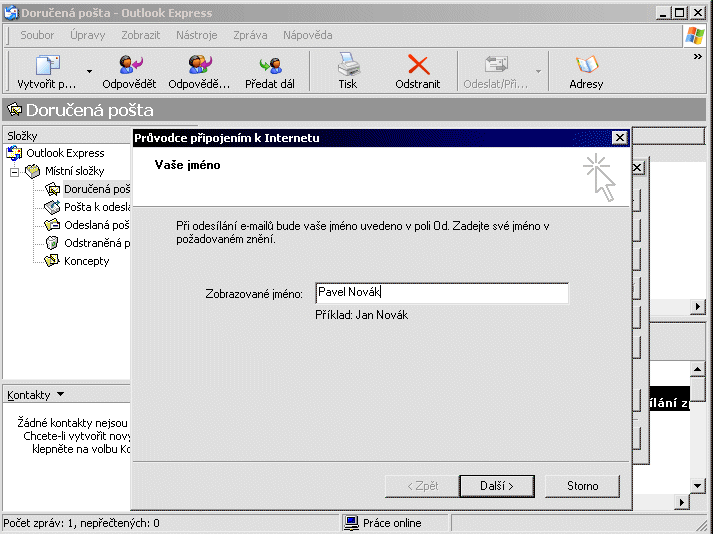
Task: Click the Windows logo in menu bar
Action: [694, 35]
